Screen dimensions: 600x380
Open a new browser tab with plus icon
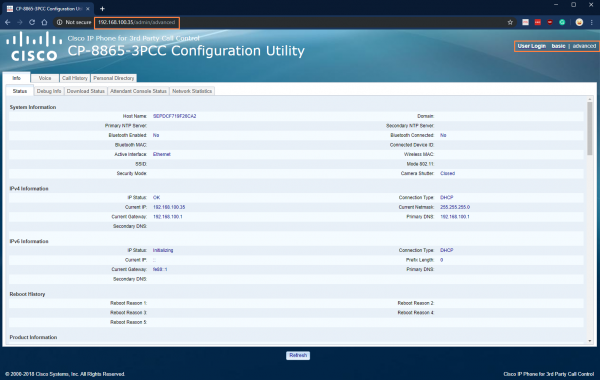tap(102, 8)
